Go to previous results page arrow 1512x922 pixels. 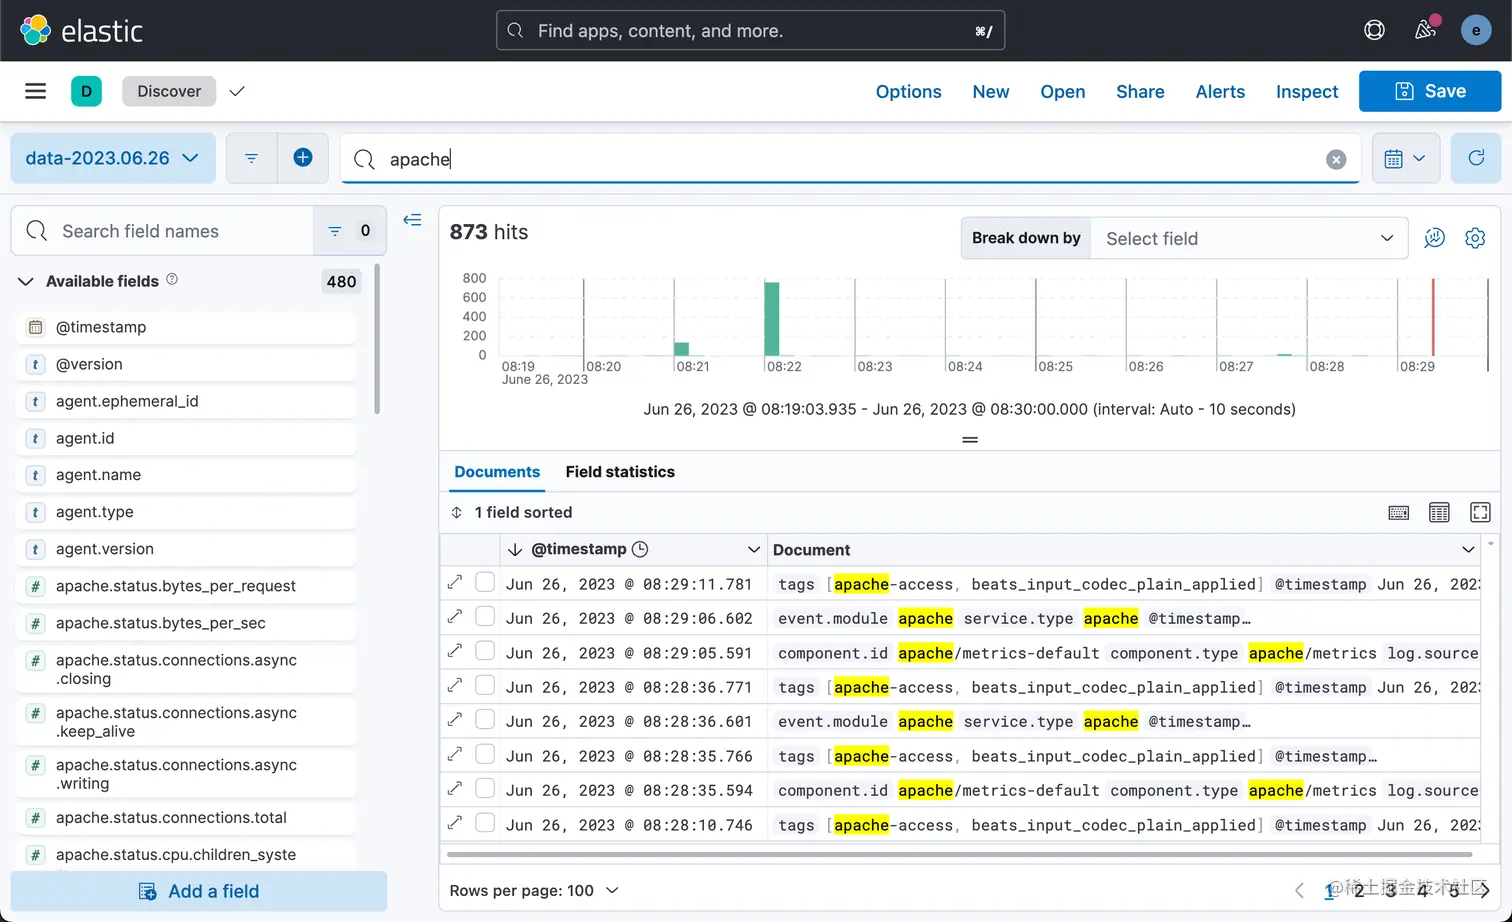click(1299, 890)
